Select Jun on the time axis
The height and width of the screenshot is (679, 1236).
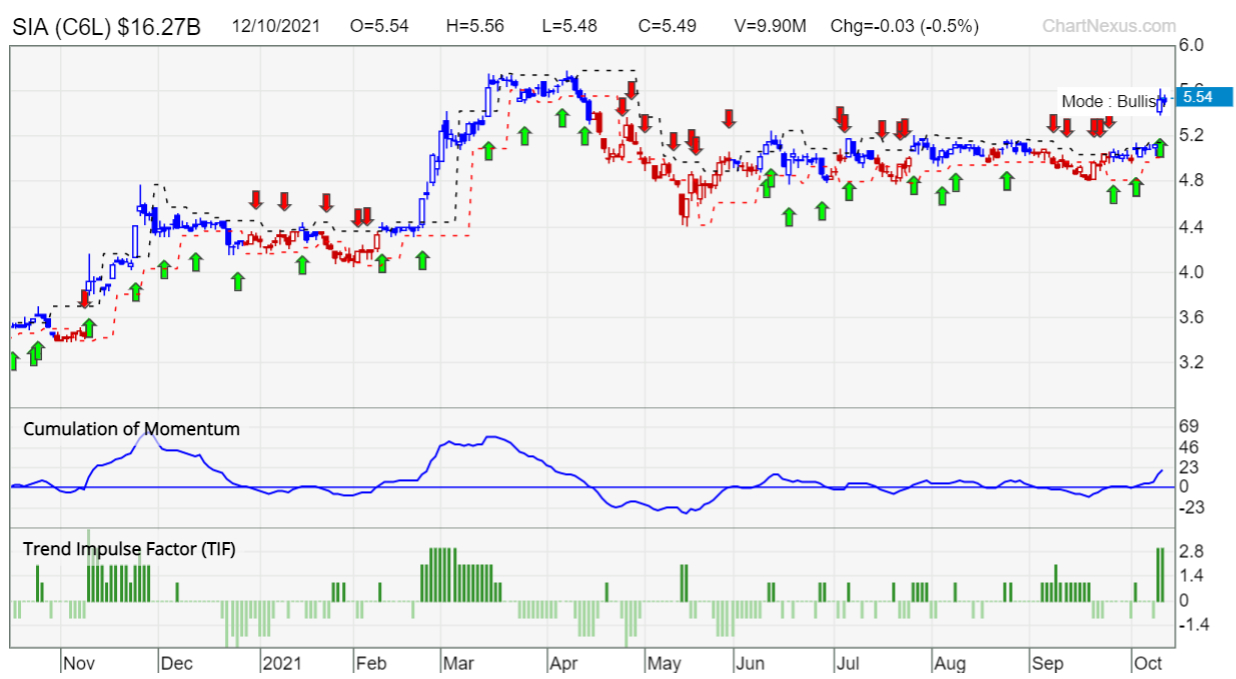tap(750, 663)
